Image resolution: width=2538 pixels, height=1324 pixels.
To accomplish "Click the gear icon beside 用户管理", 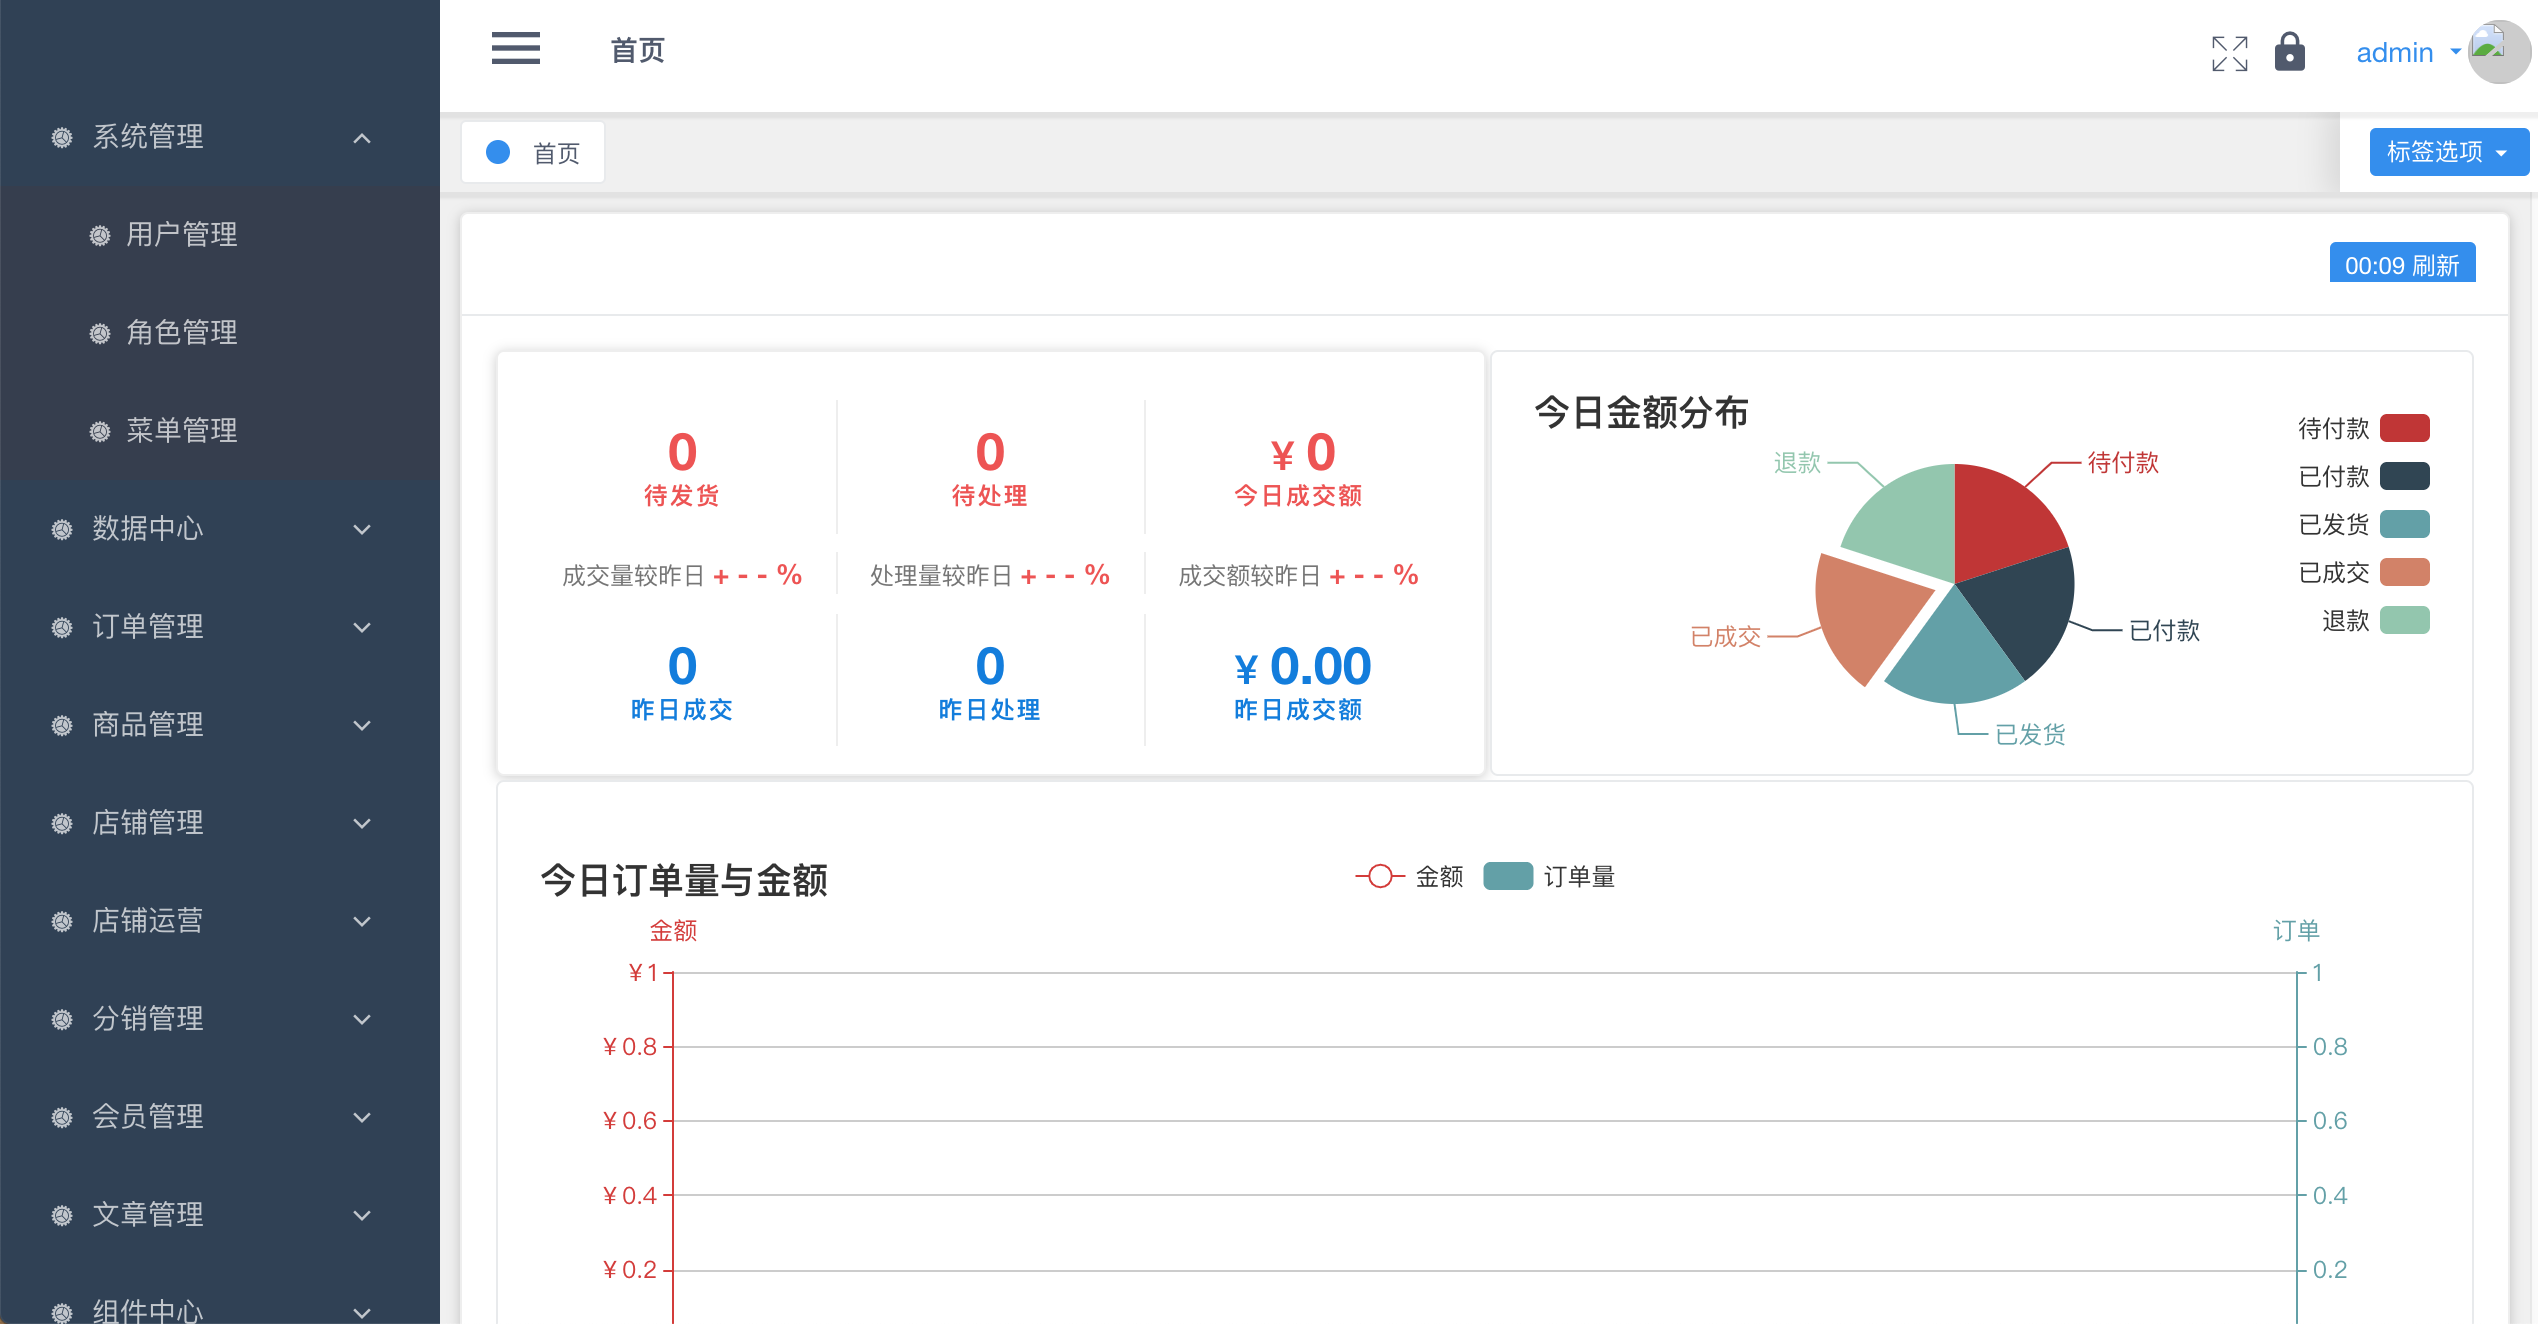I will click(100, 235).
